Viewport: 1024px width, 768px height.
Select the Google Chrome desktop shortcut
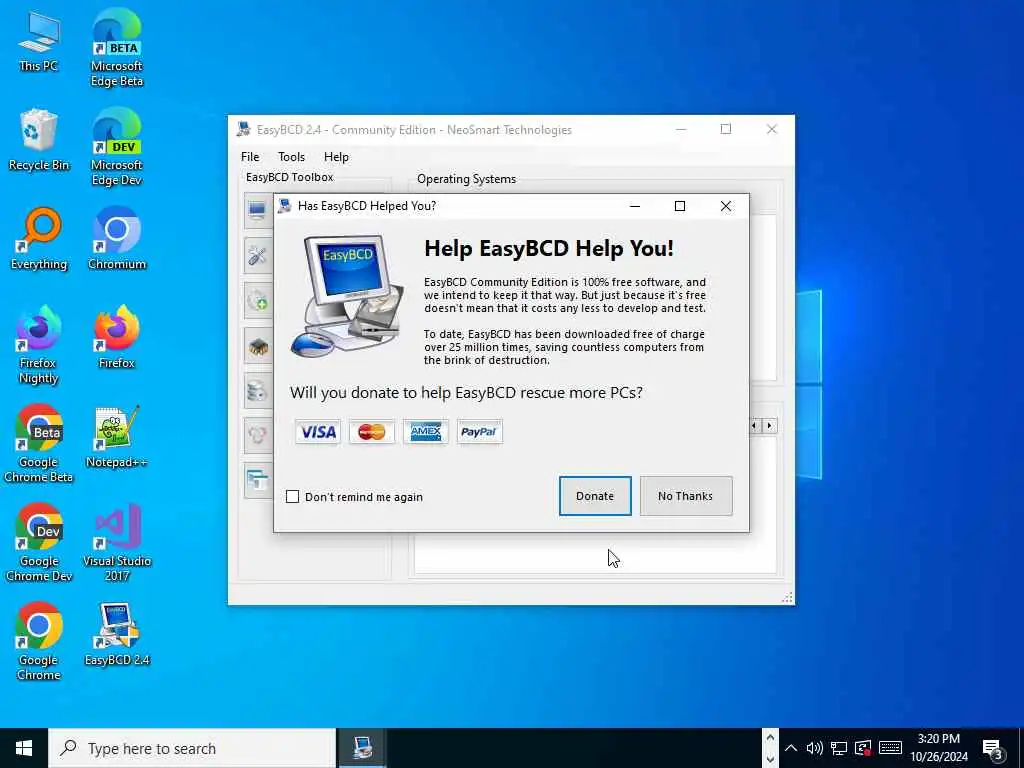[x=39, y=643]
